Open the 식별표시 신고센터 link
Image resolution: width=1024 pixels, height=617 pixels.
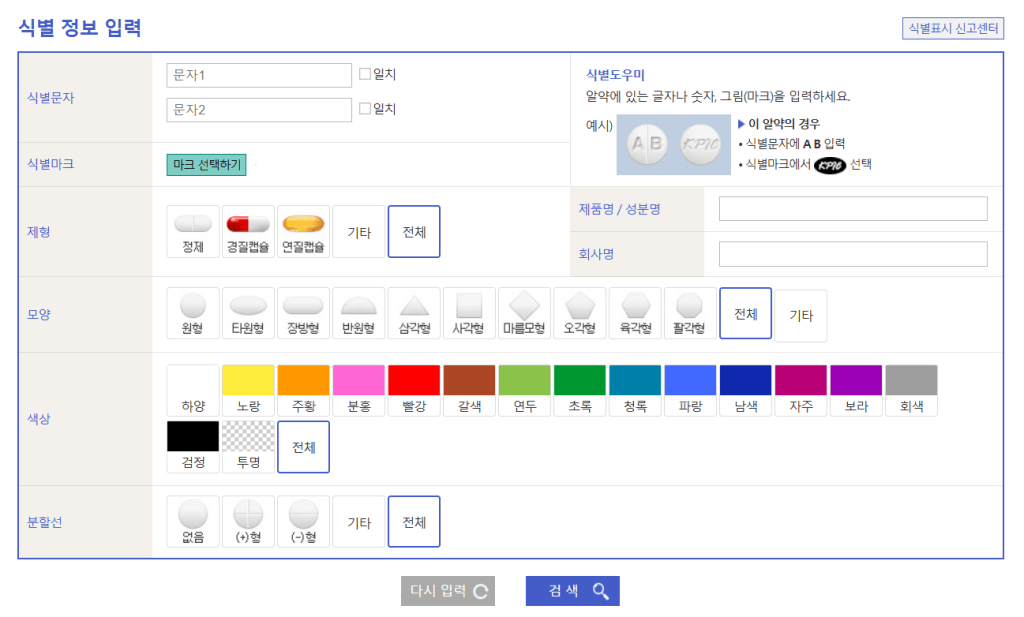pyautogui.click(x=952, y=28)
